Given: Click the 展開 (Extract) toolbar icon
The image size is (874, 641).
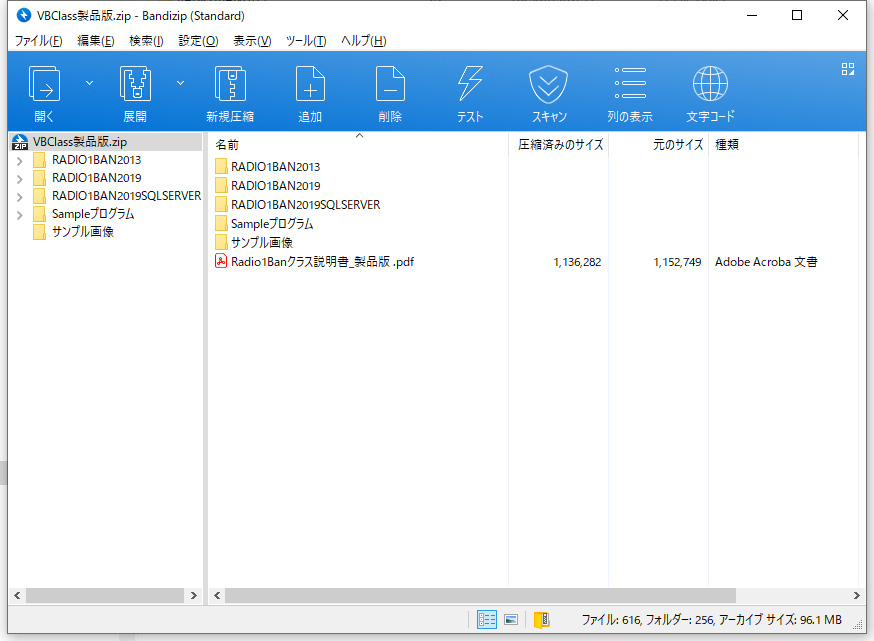Looking at the screenshot, I should (x=135, y=84).
